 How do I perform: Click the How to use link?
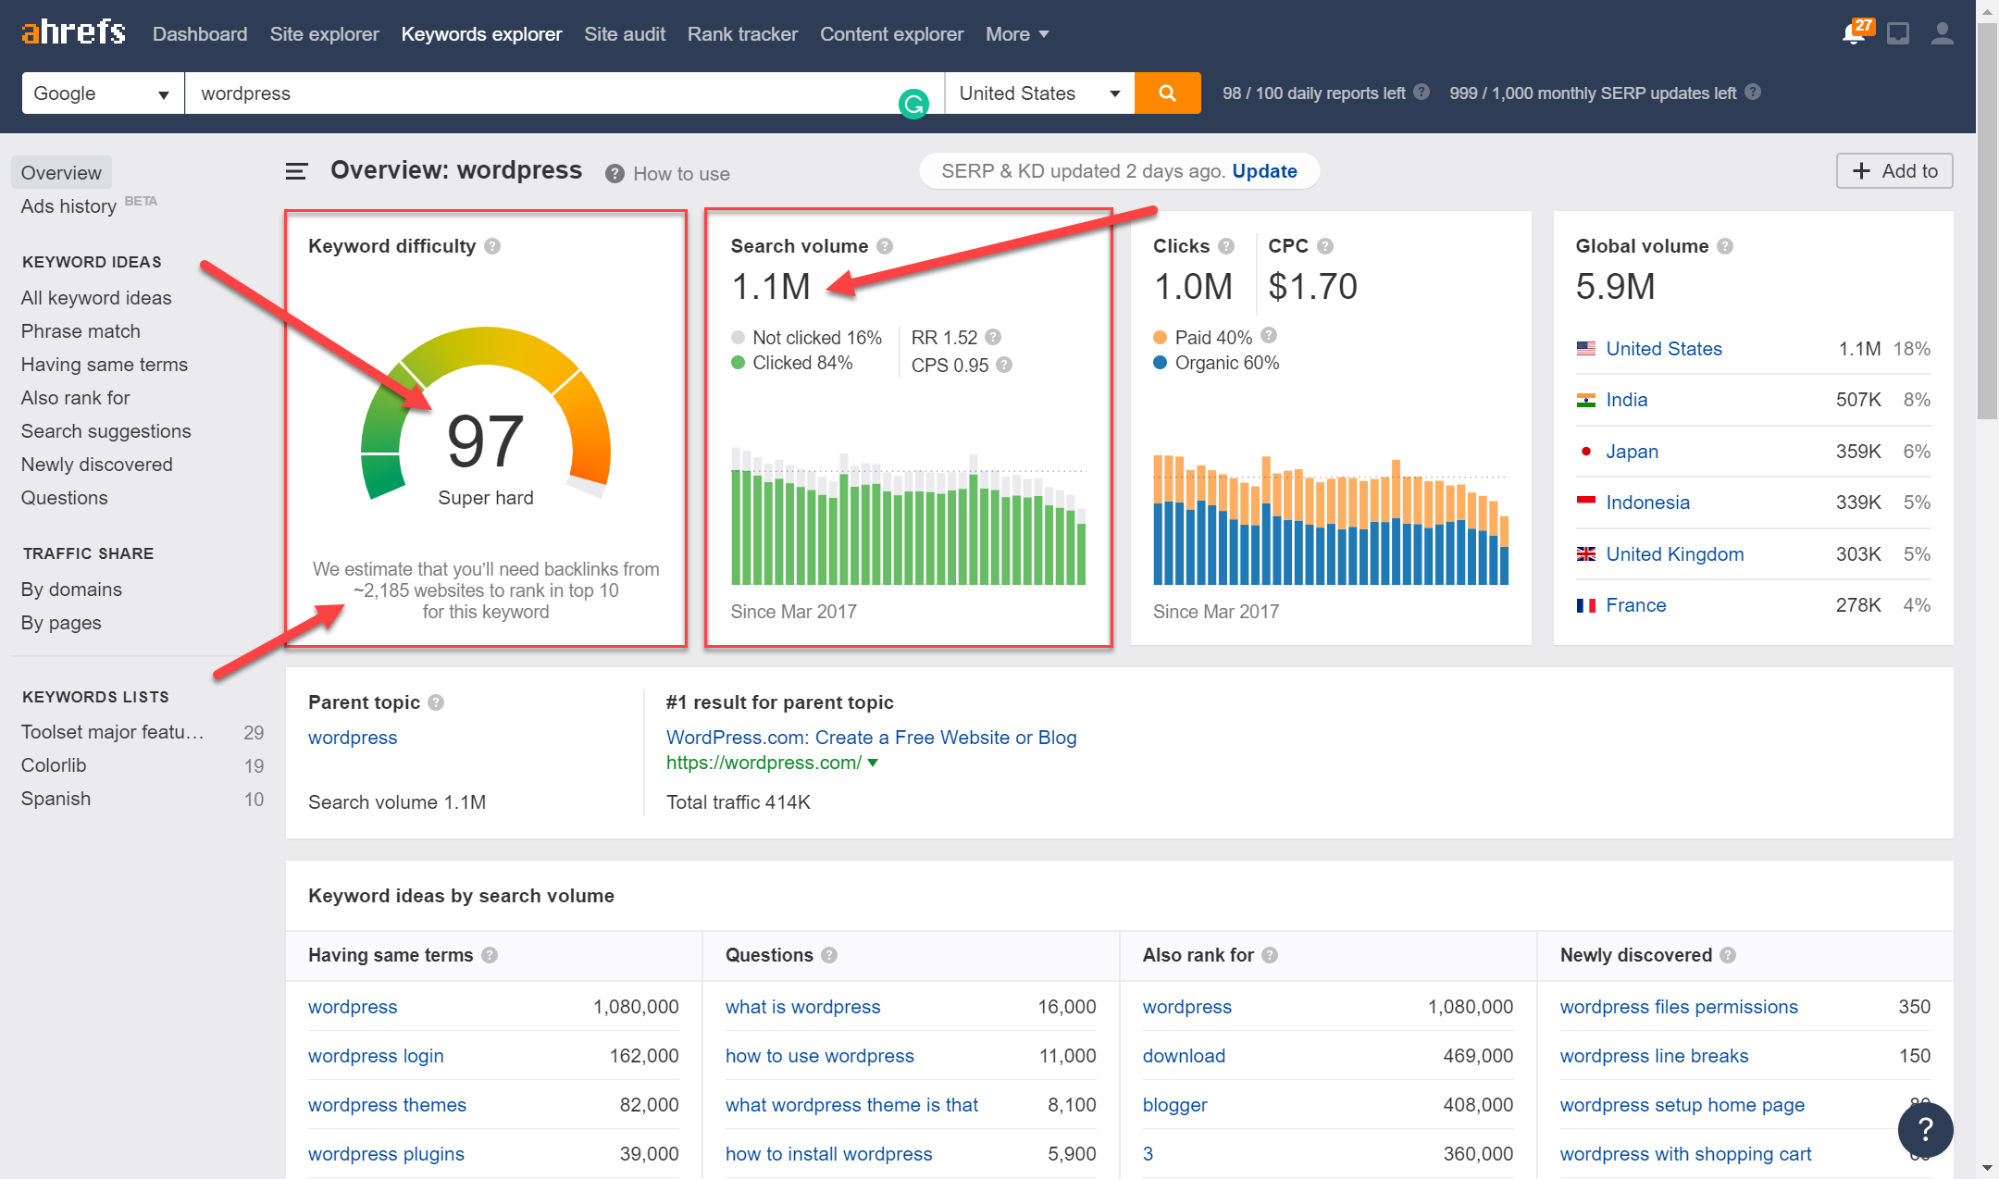(681, 174)
